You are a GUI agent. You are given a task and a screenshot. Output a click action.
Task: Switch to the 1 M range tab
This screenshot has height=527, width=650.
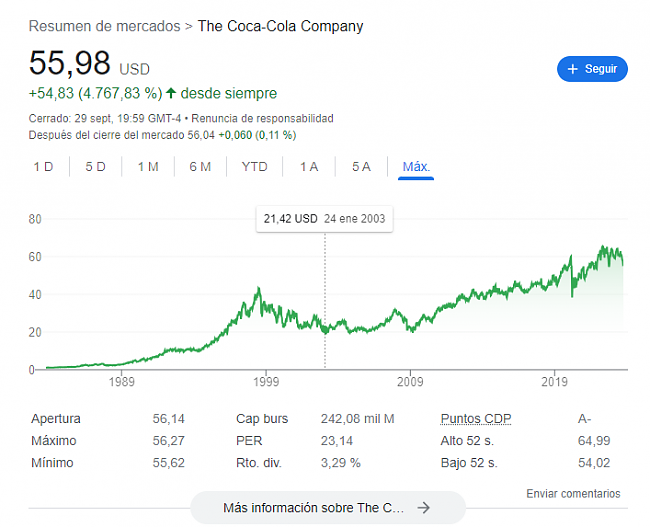click(147, 167)
